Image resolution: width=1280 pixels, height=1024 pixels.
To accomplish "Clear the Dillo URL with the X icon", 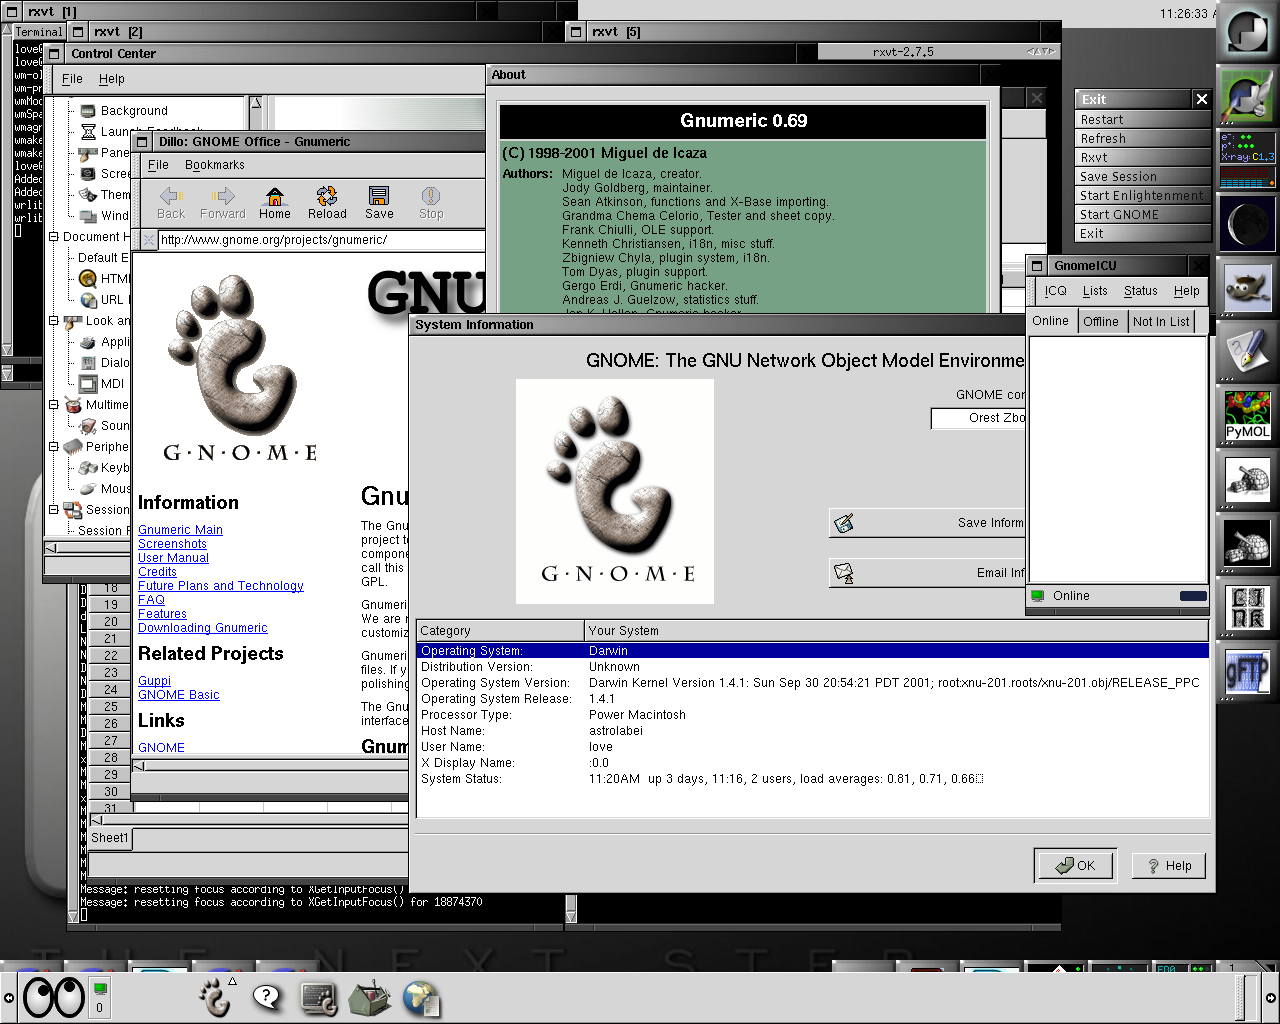I will point(149,240).
